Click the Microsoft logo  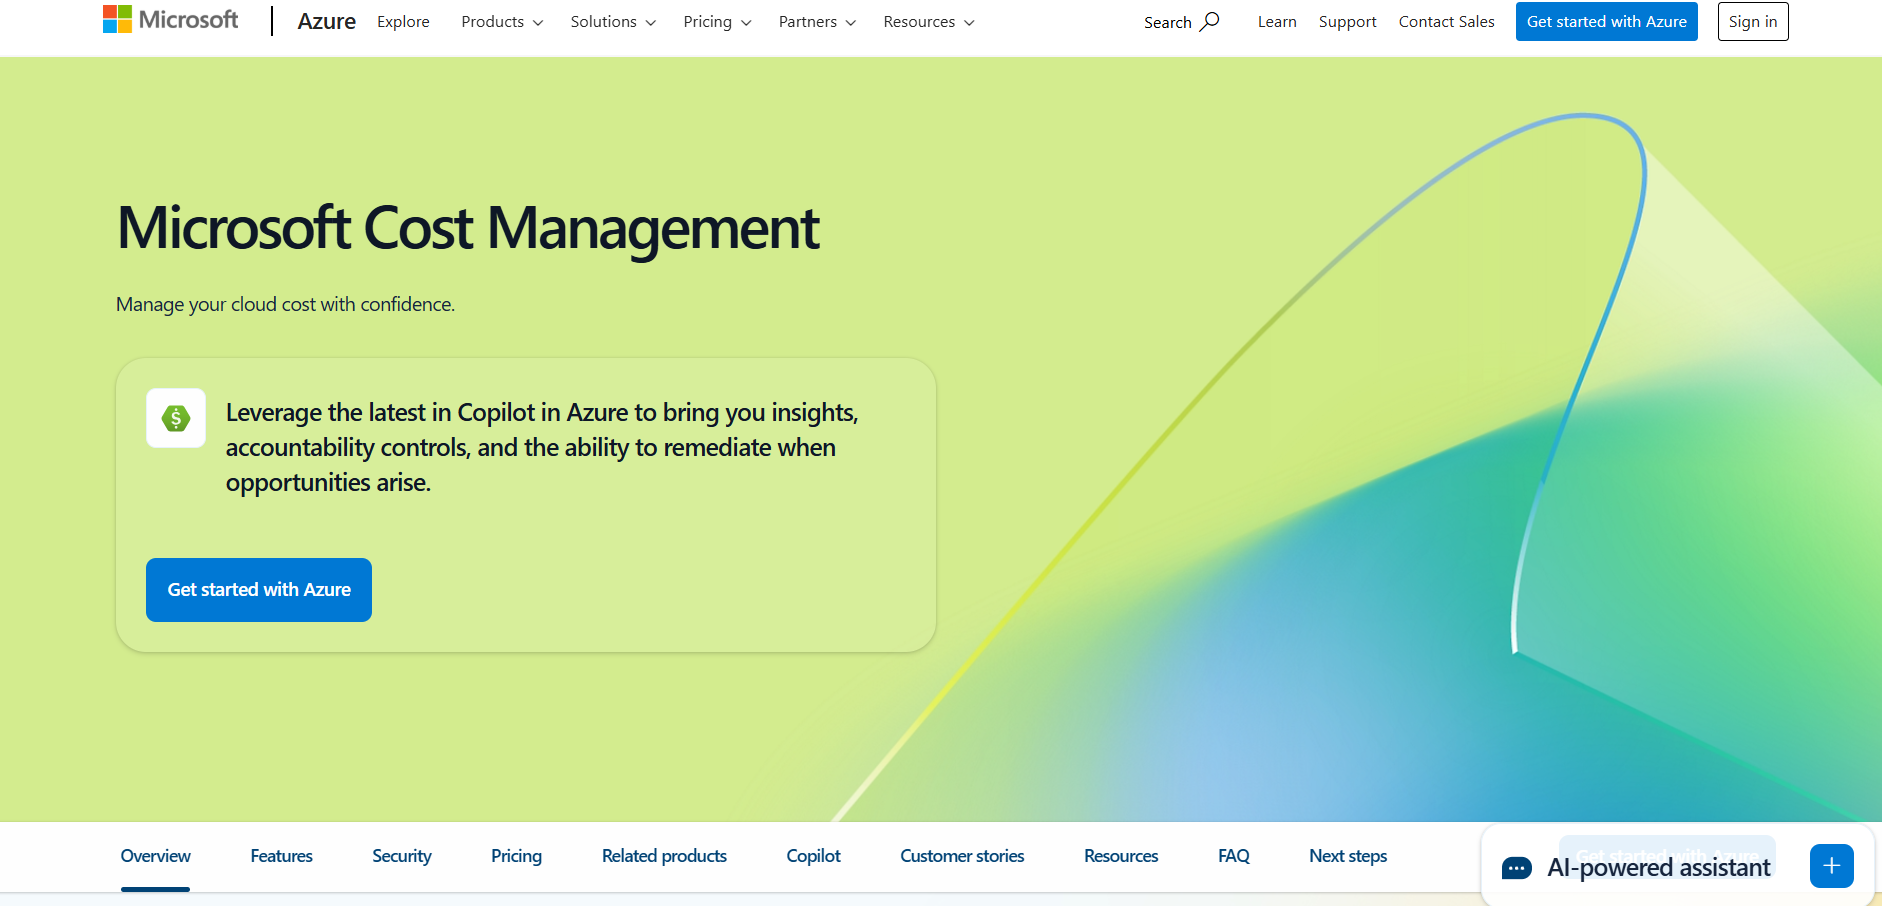pyautogui.click(x=169, y=18)
